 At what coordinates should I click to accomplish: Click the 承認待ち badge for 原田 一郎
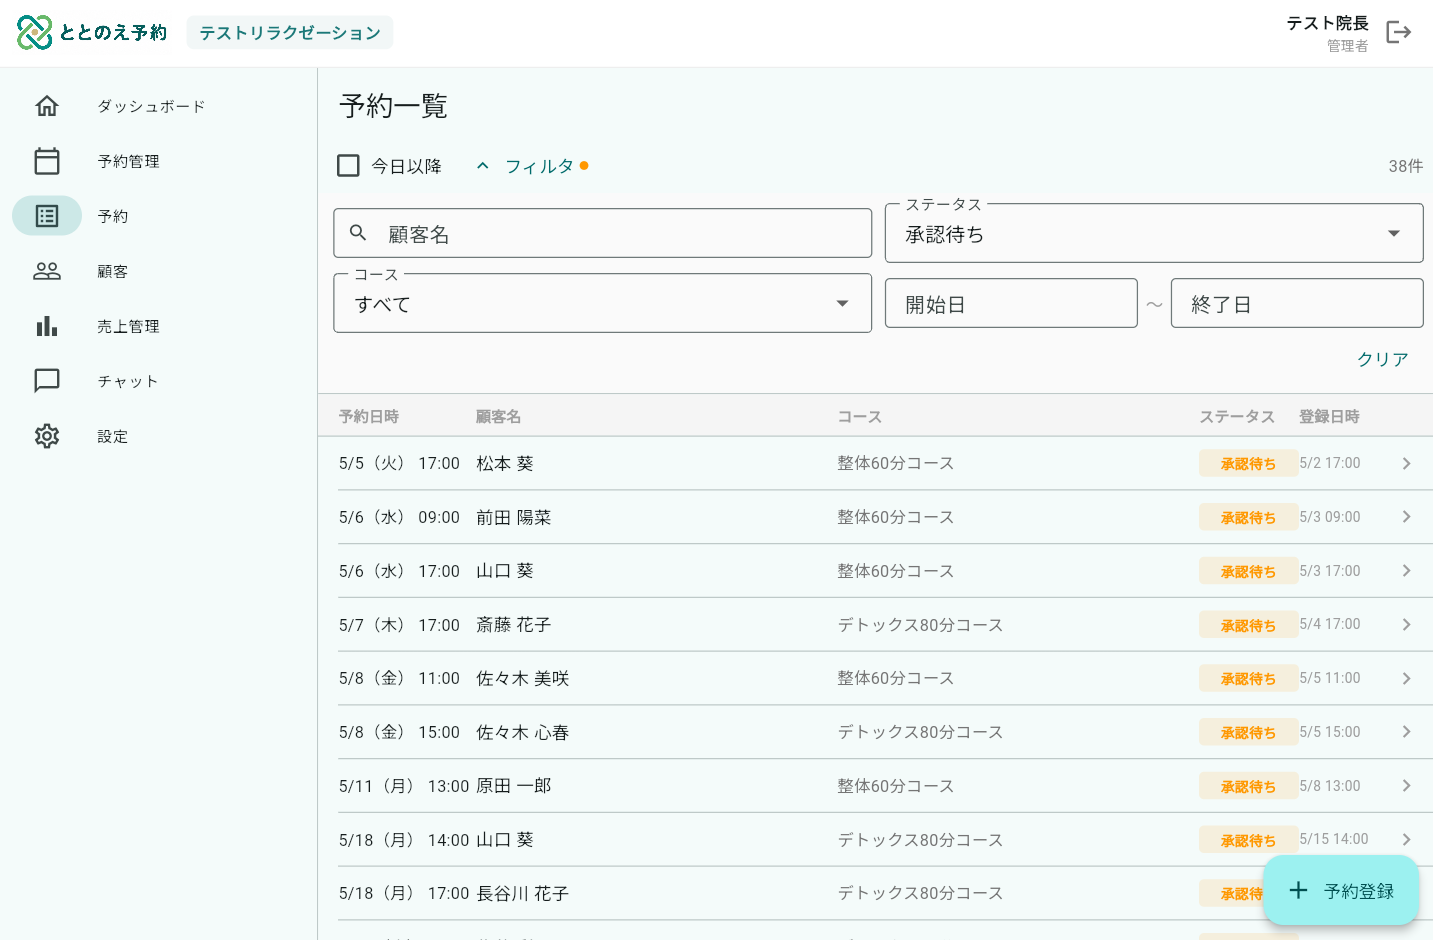click(x=1248, y=786)
